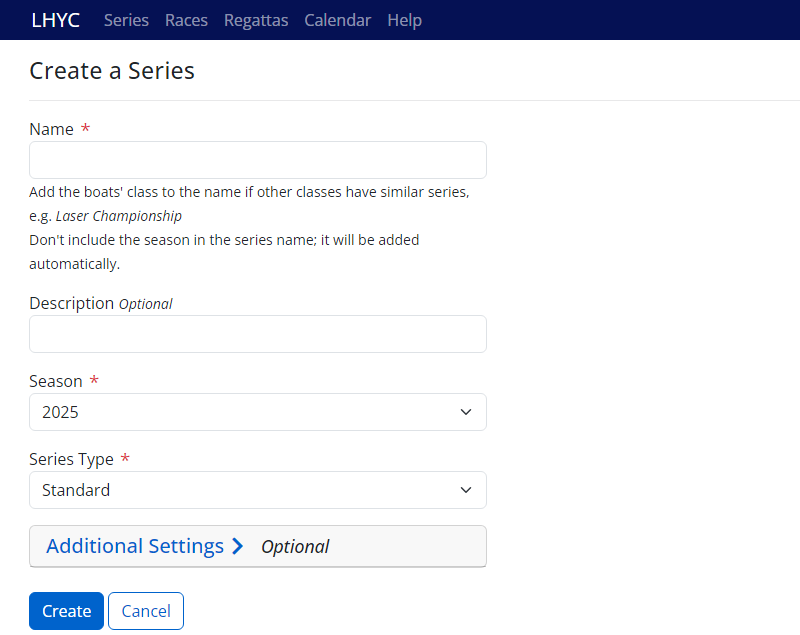Image resolution: width=800 pixels, height=635 pixels.
Task: Click the Description input field
Action: tap(258, 333)
